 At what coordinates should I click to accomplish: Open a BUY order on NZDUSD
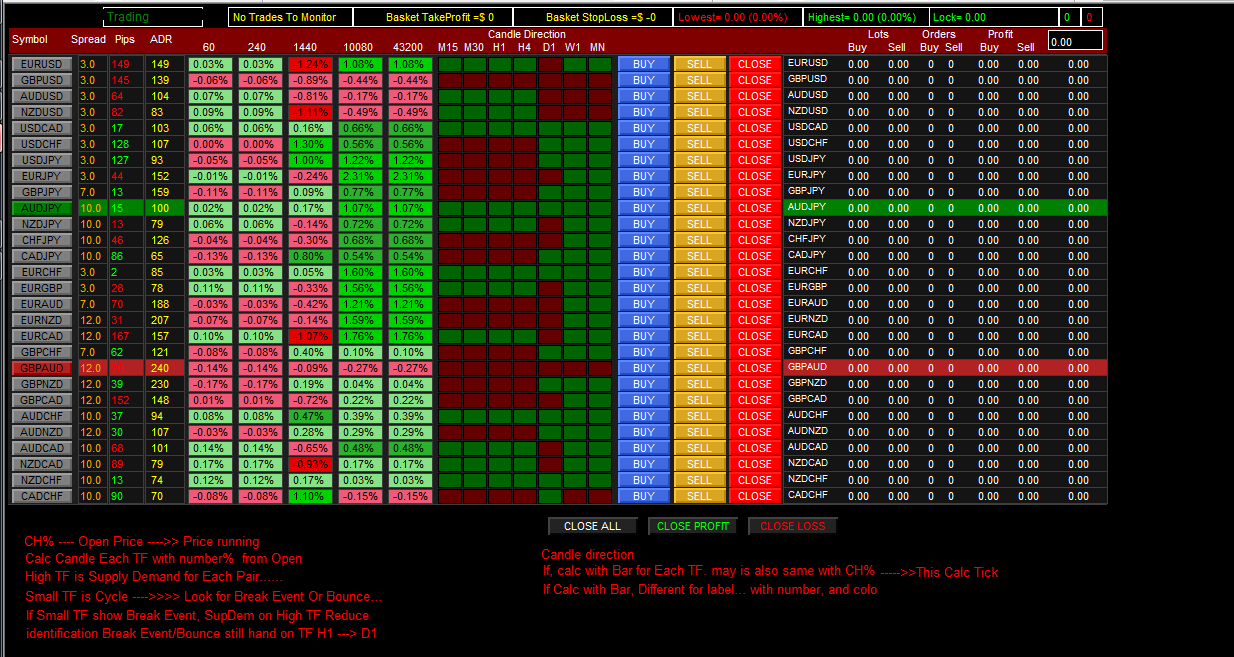(x=644, y=112)
